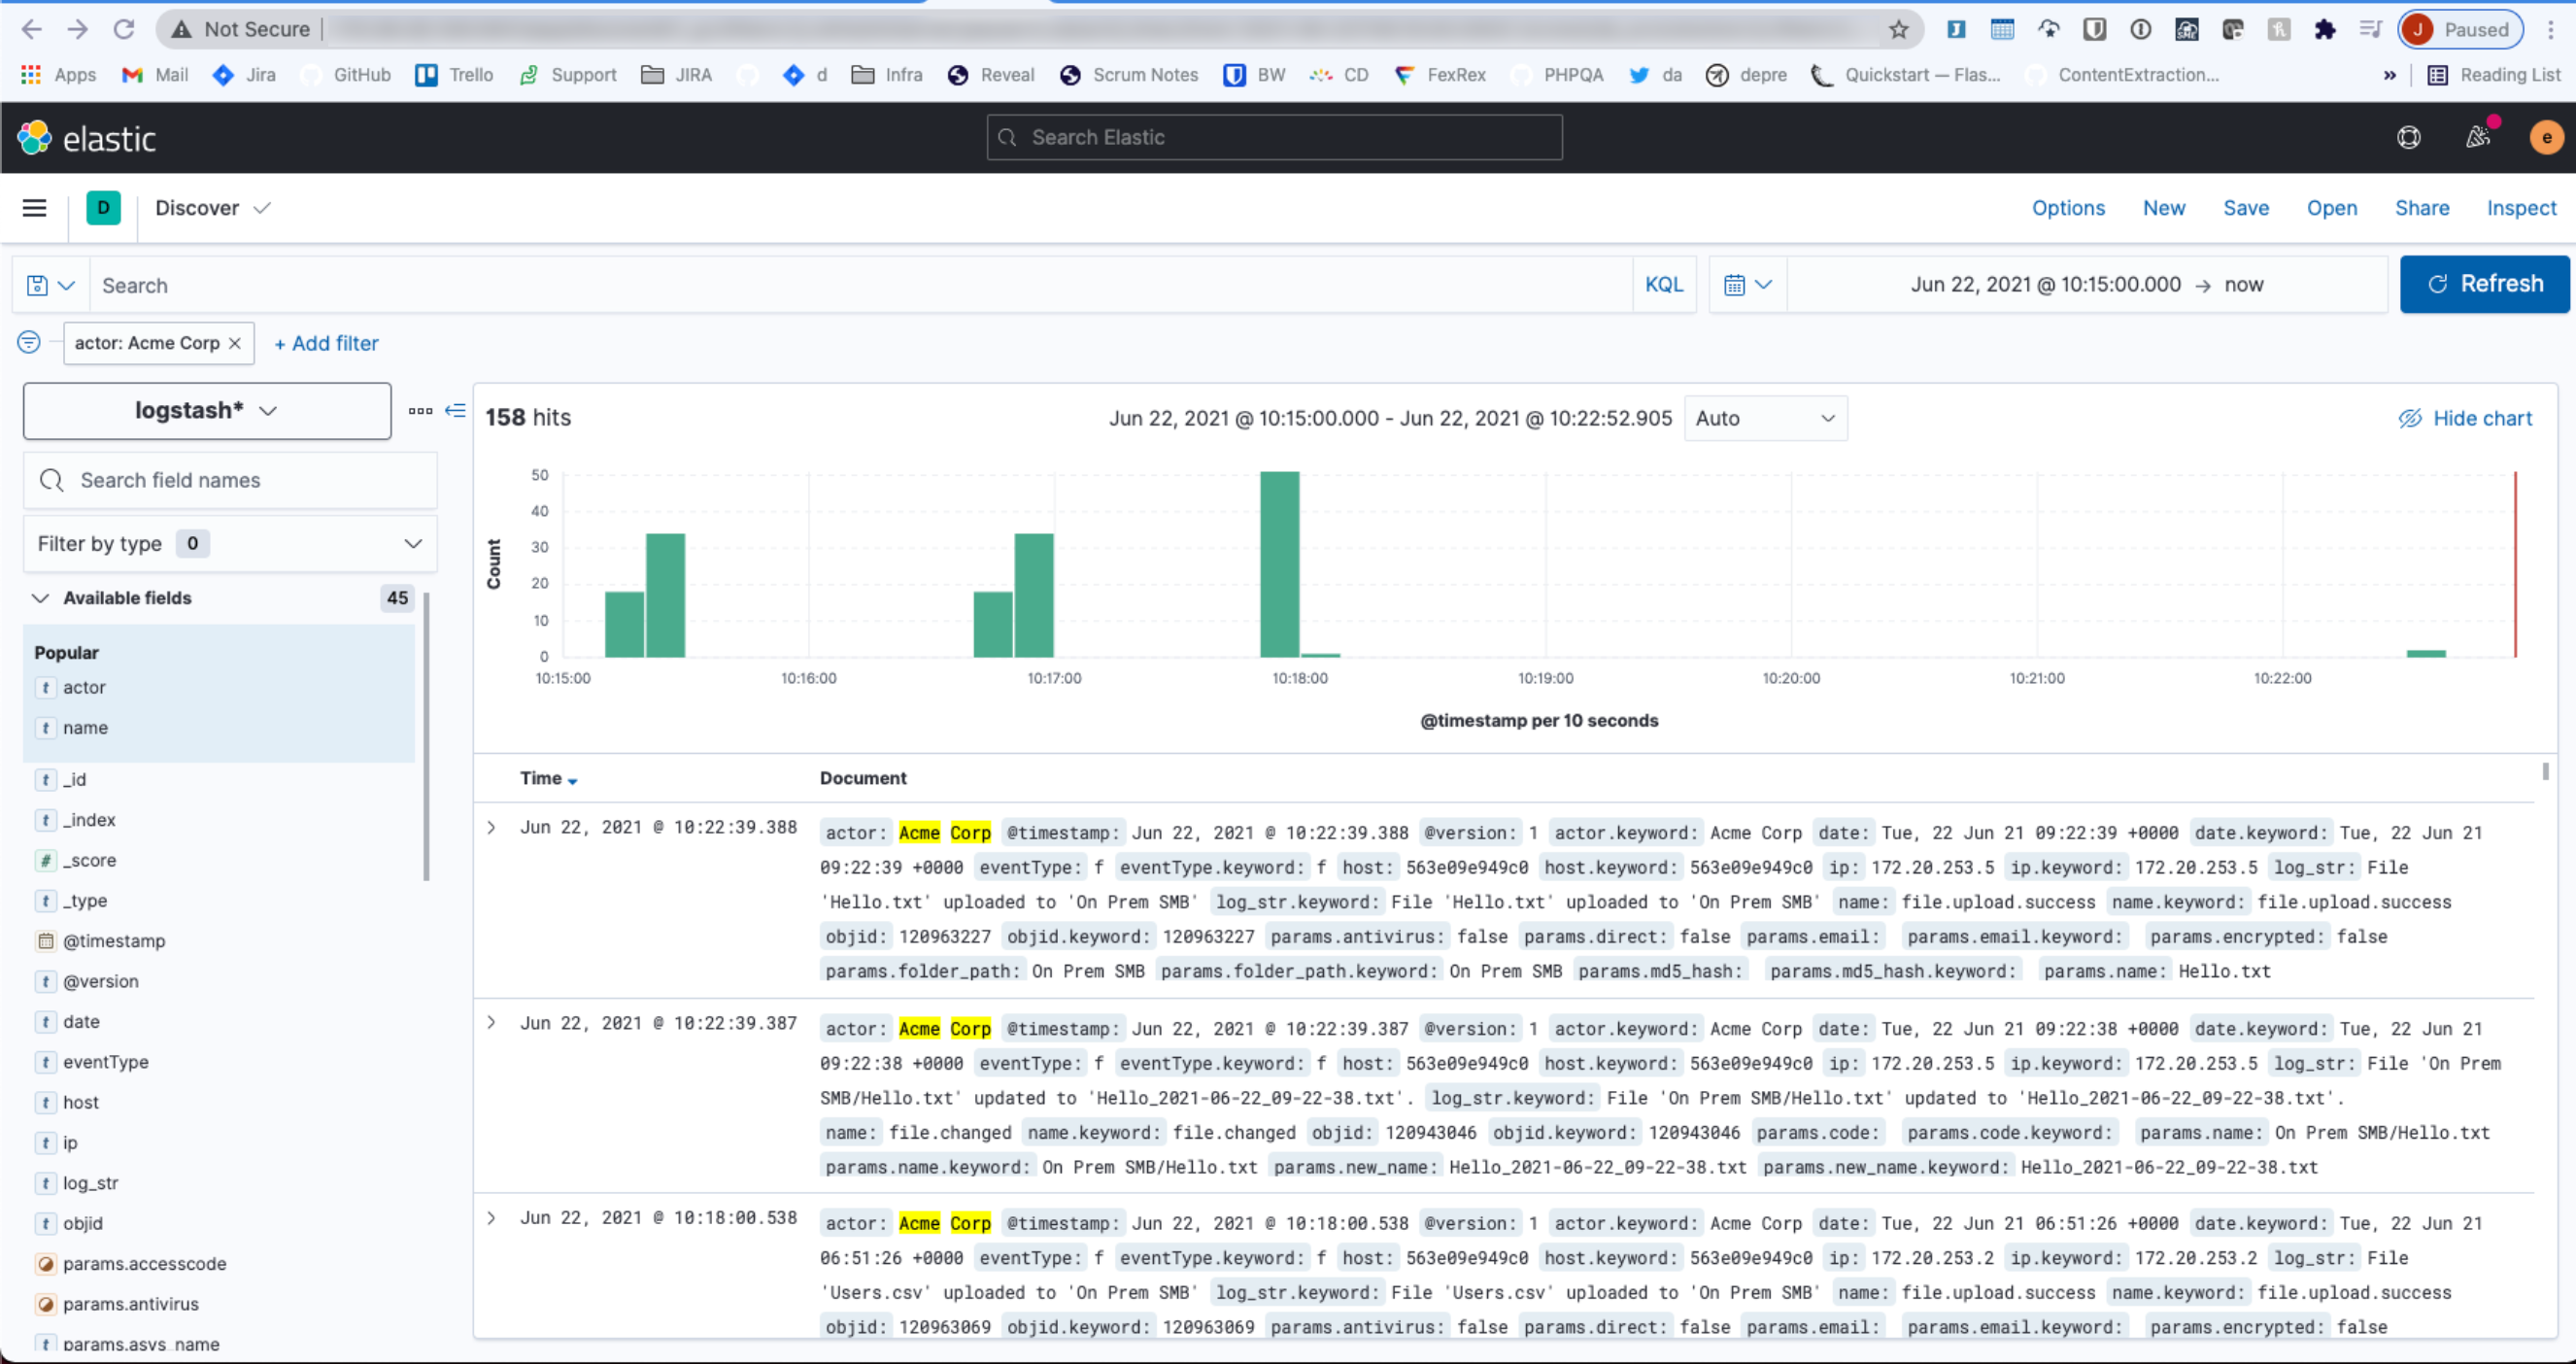This screenshot has height=1364, width=2576.
Task: Click the Add filter link
Action: coord(326,343)
